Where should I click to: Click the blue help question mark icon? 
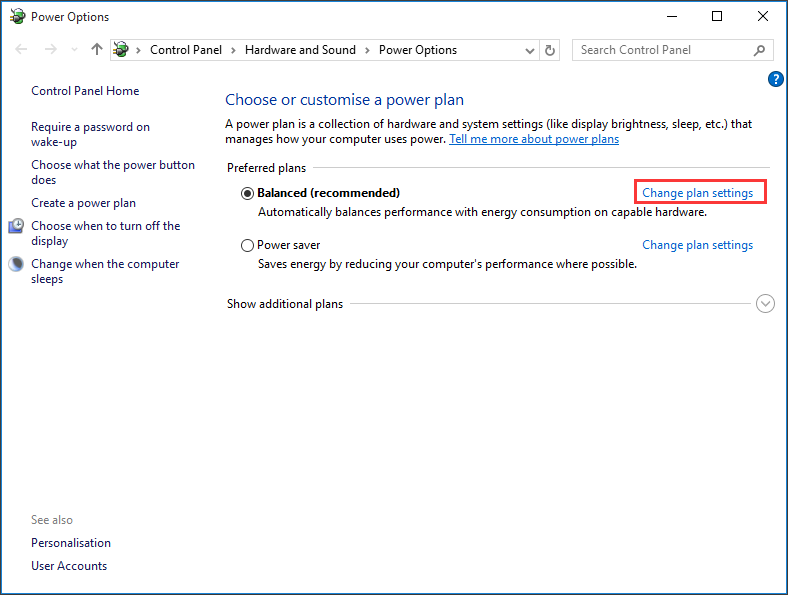(x=775, y=79)
